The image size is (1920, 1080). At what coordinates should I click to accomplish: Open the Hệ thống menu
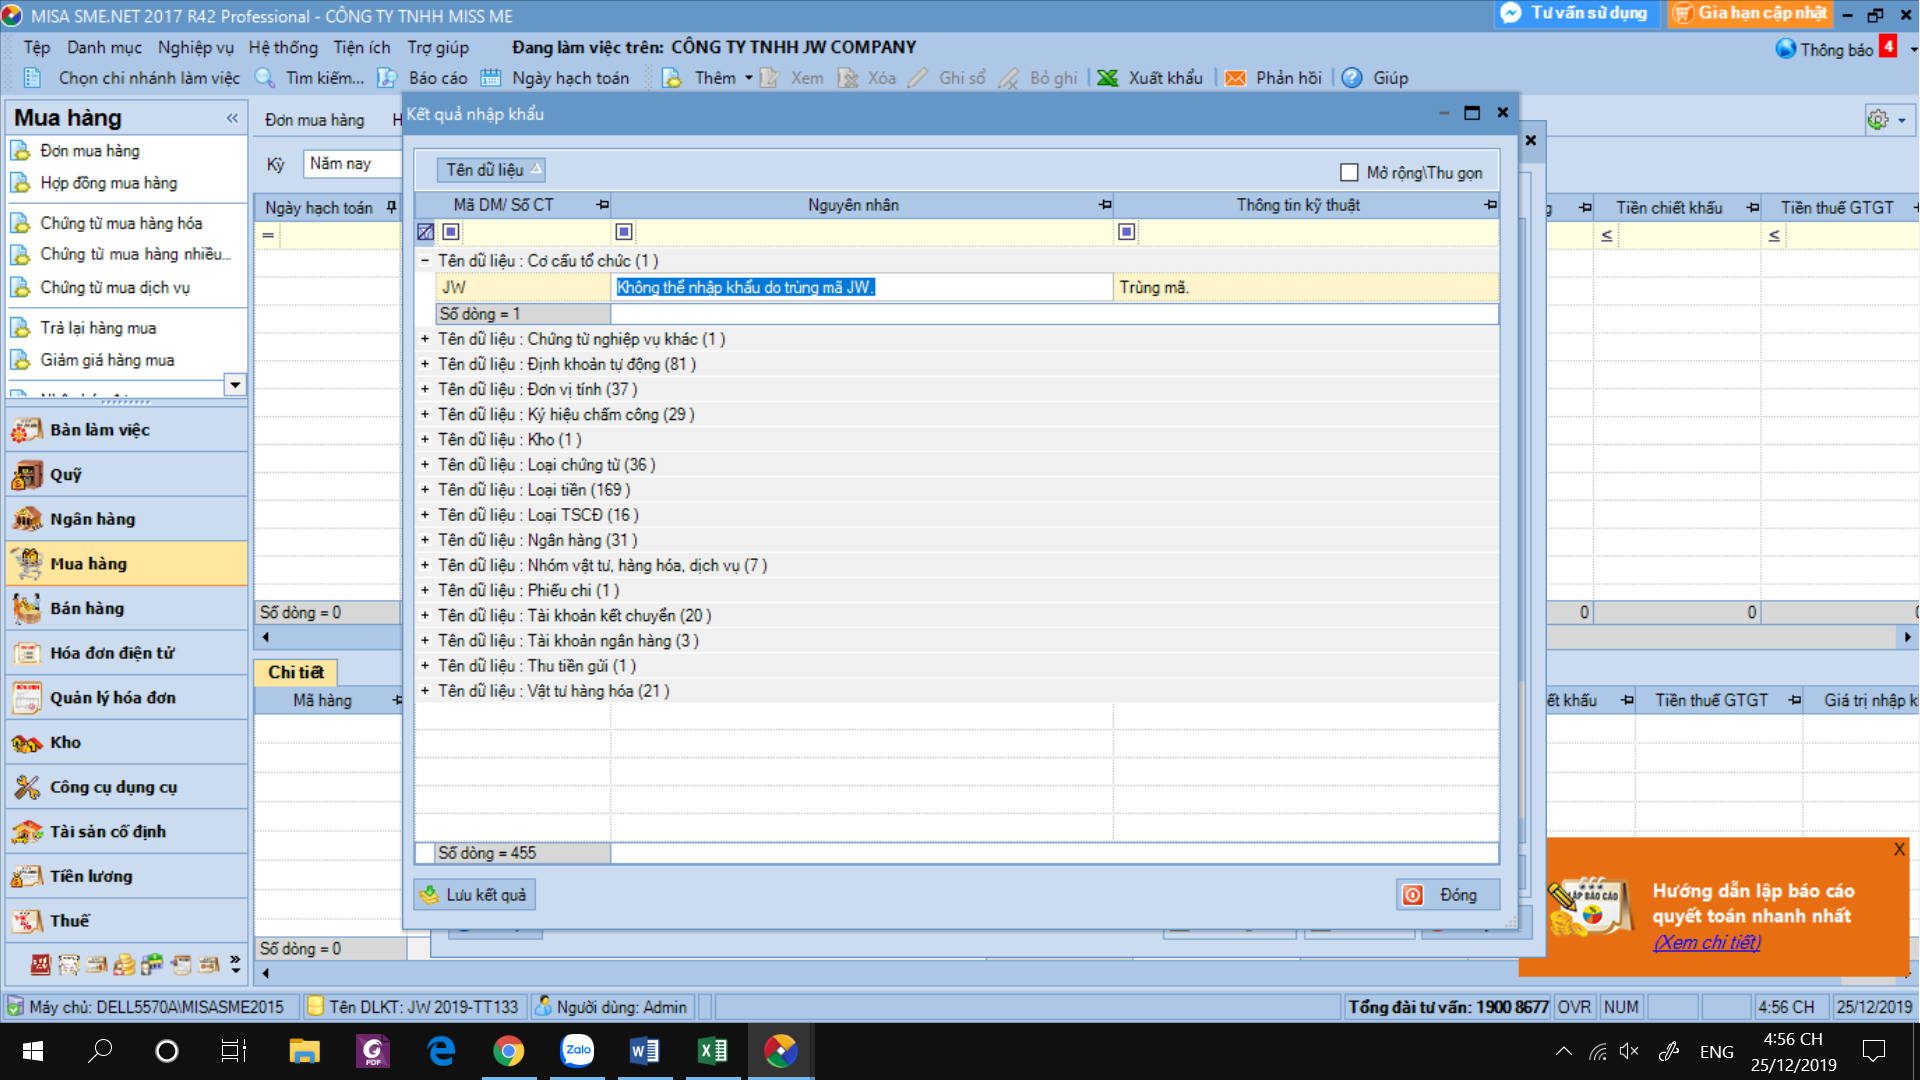pos(283,47)
